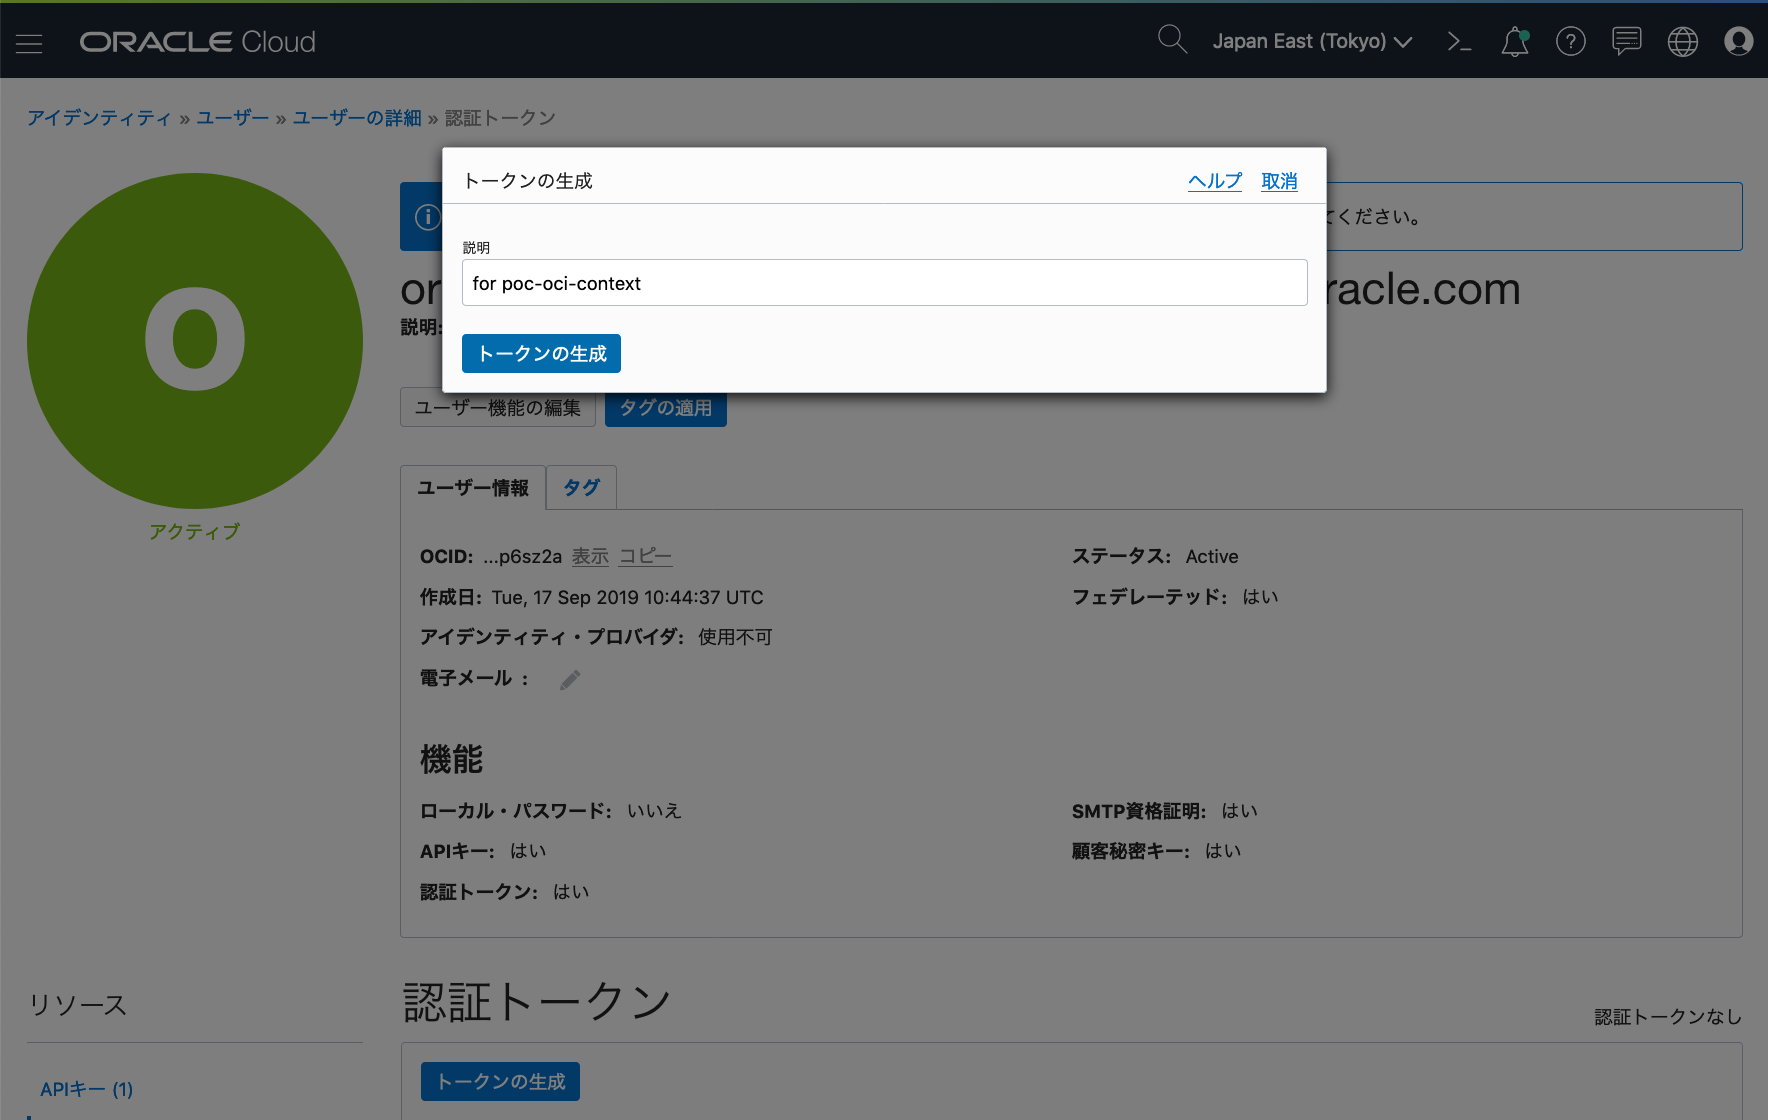Click the OCID value ...p6sz2a
Viewport: 1768px width, 1120px height.
pos(522,556)
